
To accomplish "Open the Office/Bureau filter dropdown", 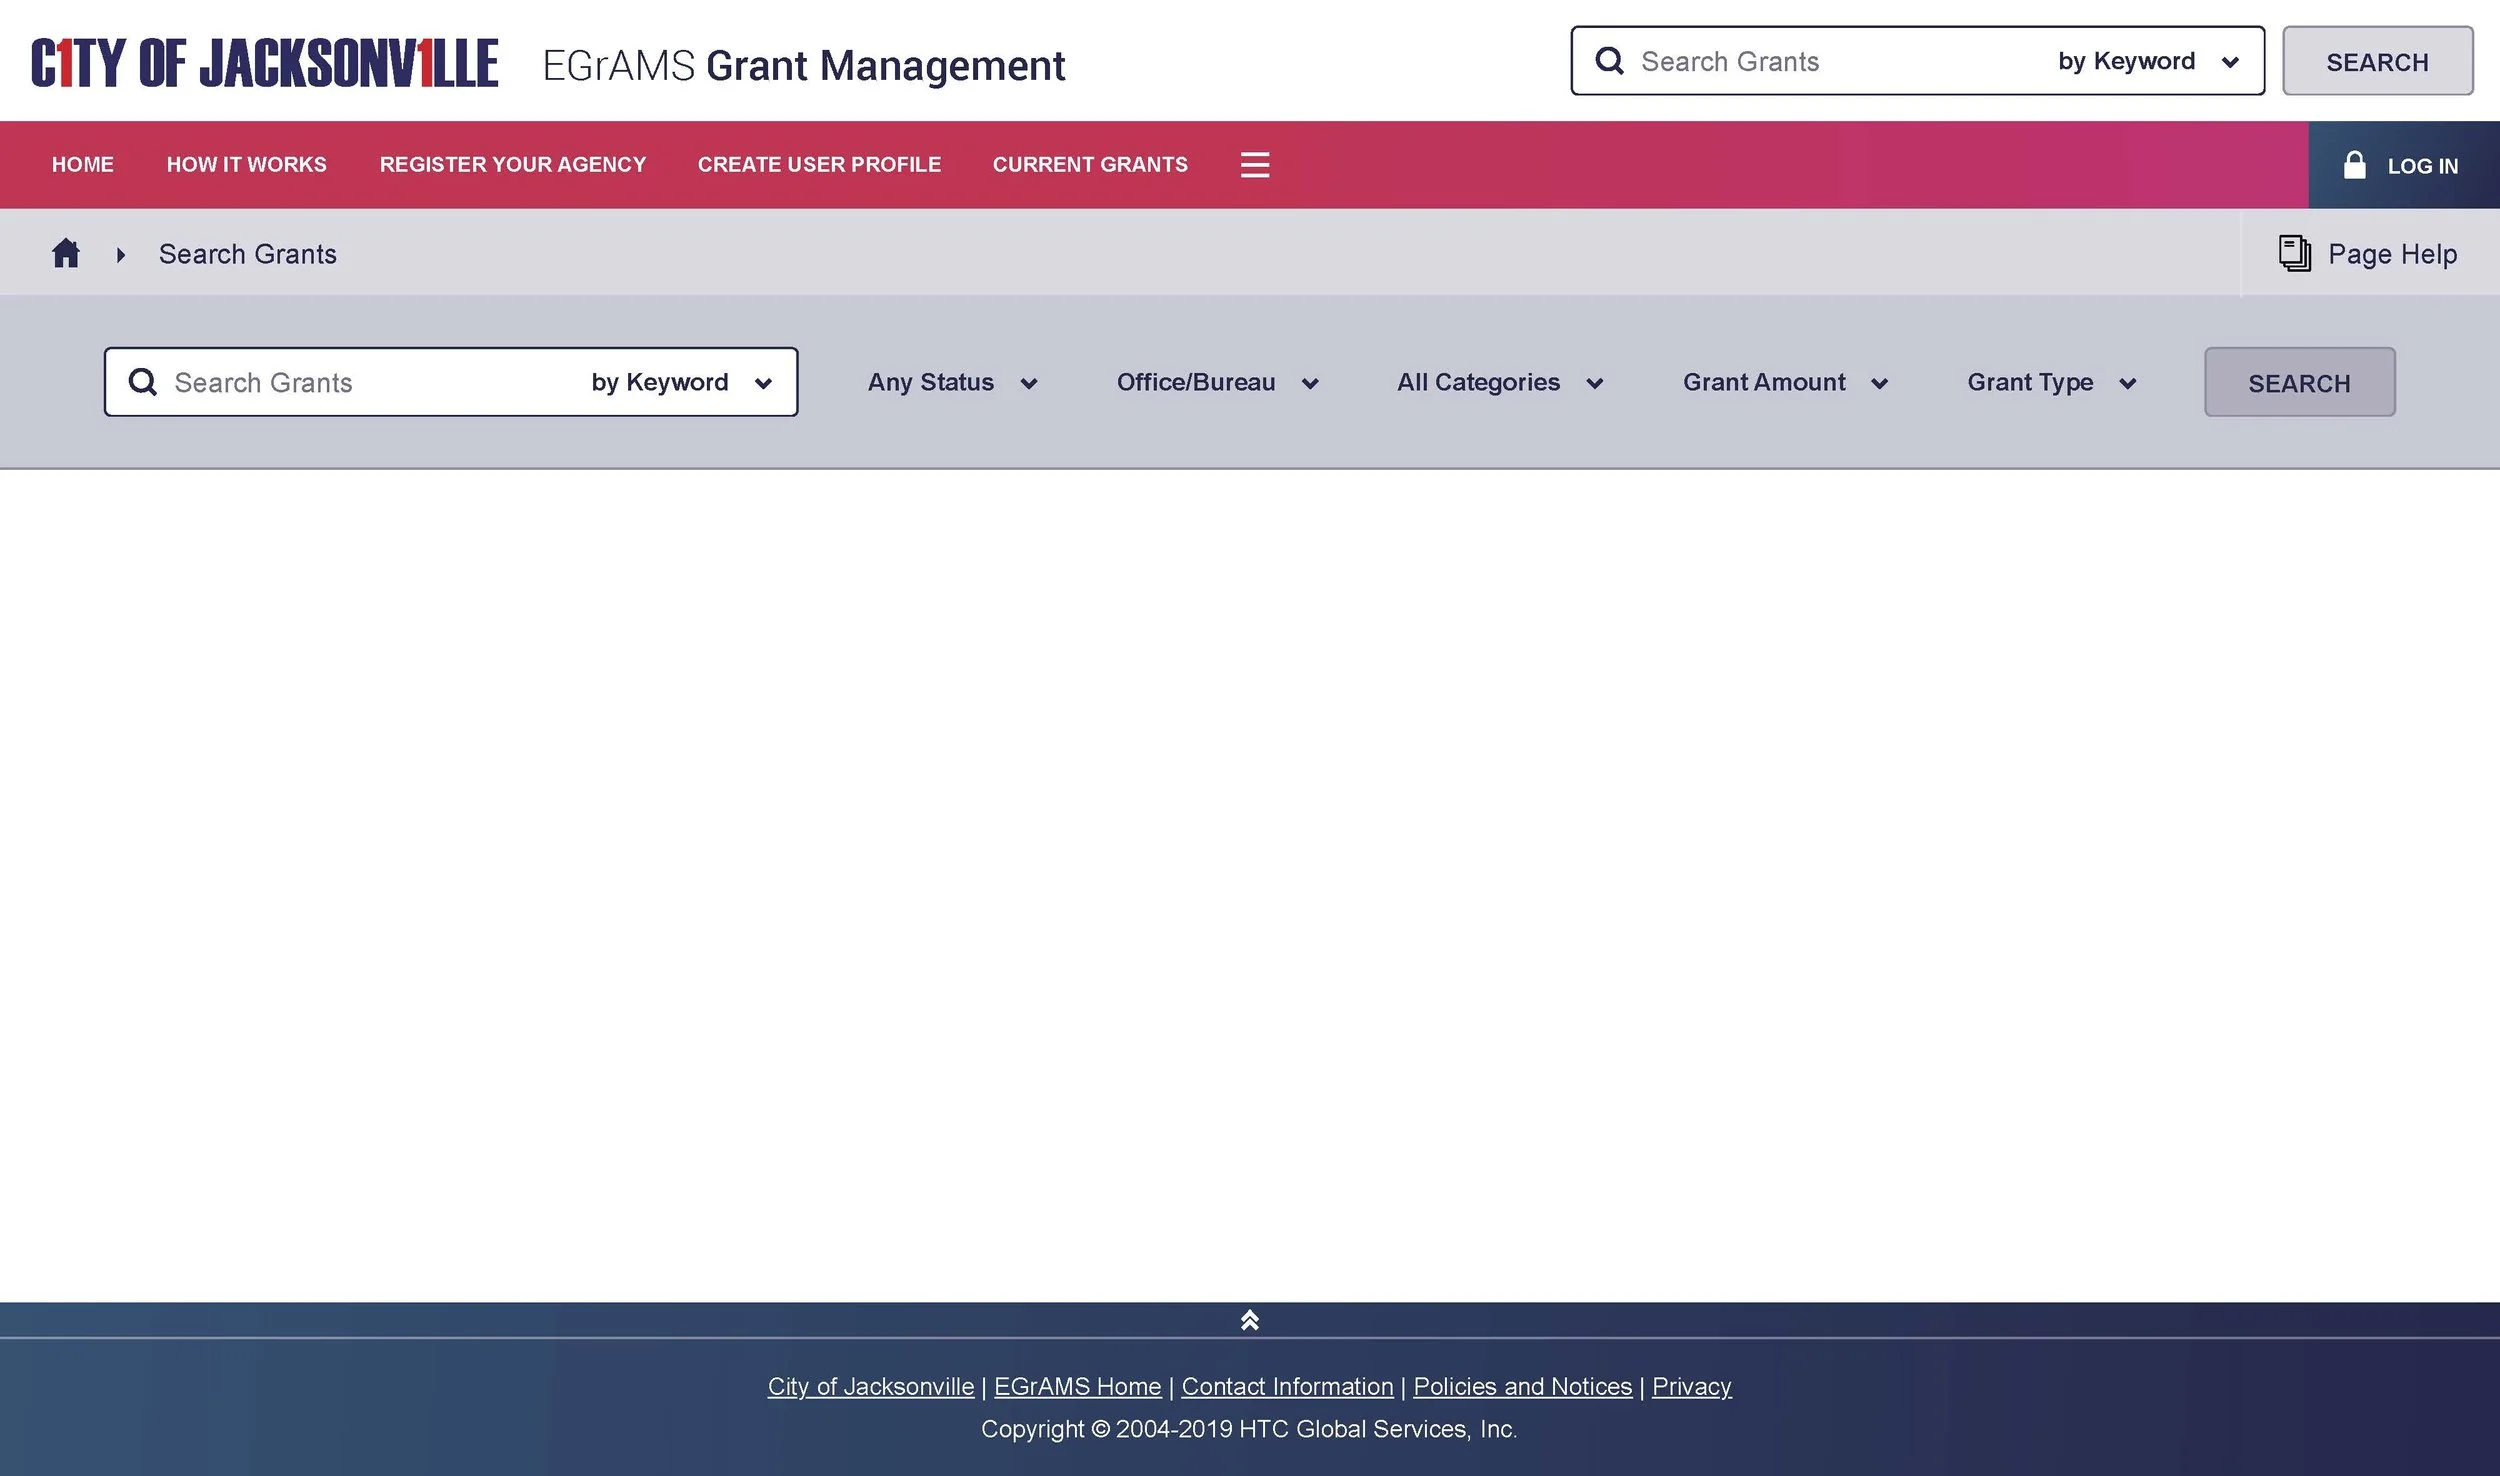I will (x=1217, y=383).
